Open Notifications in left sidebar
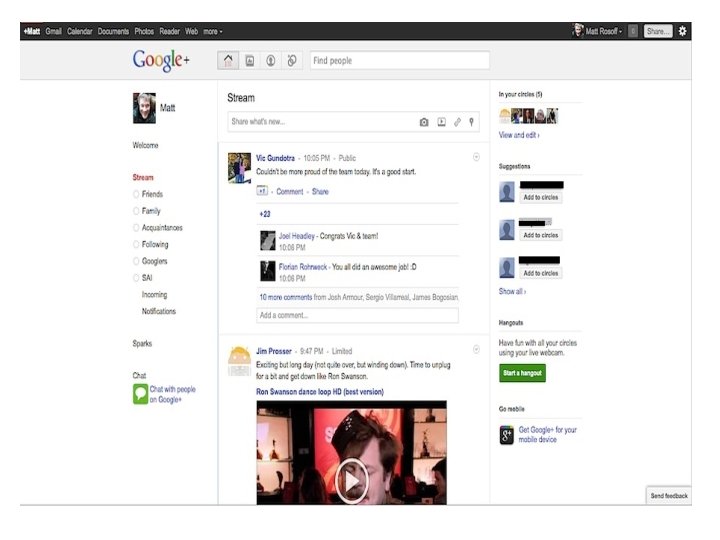 (159, 311)
